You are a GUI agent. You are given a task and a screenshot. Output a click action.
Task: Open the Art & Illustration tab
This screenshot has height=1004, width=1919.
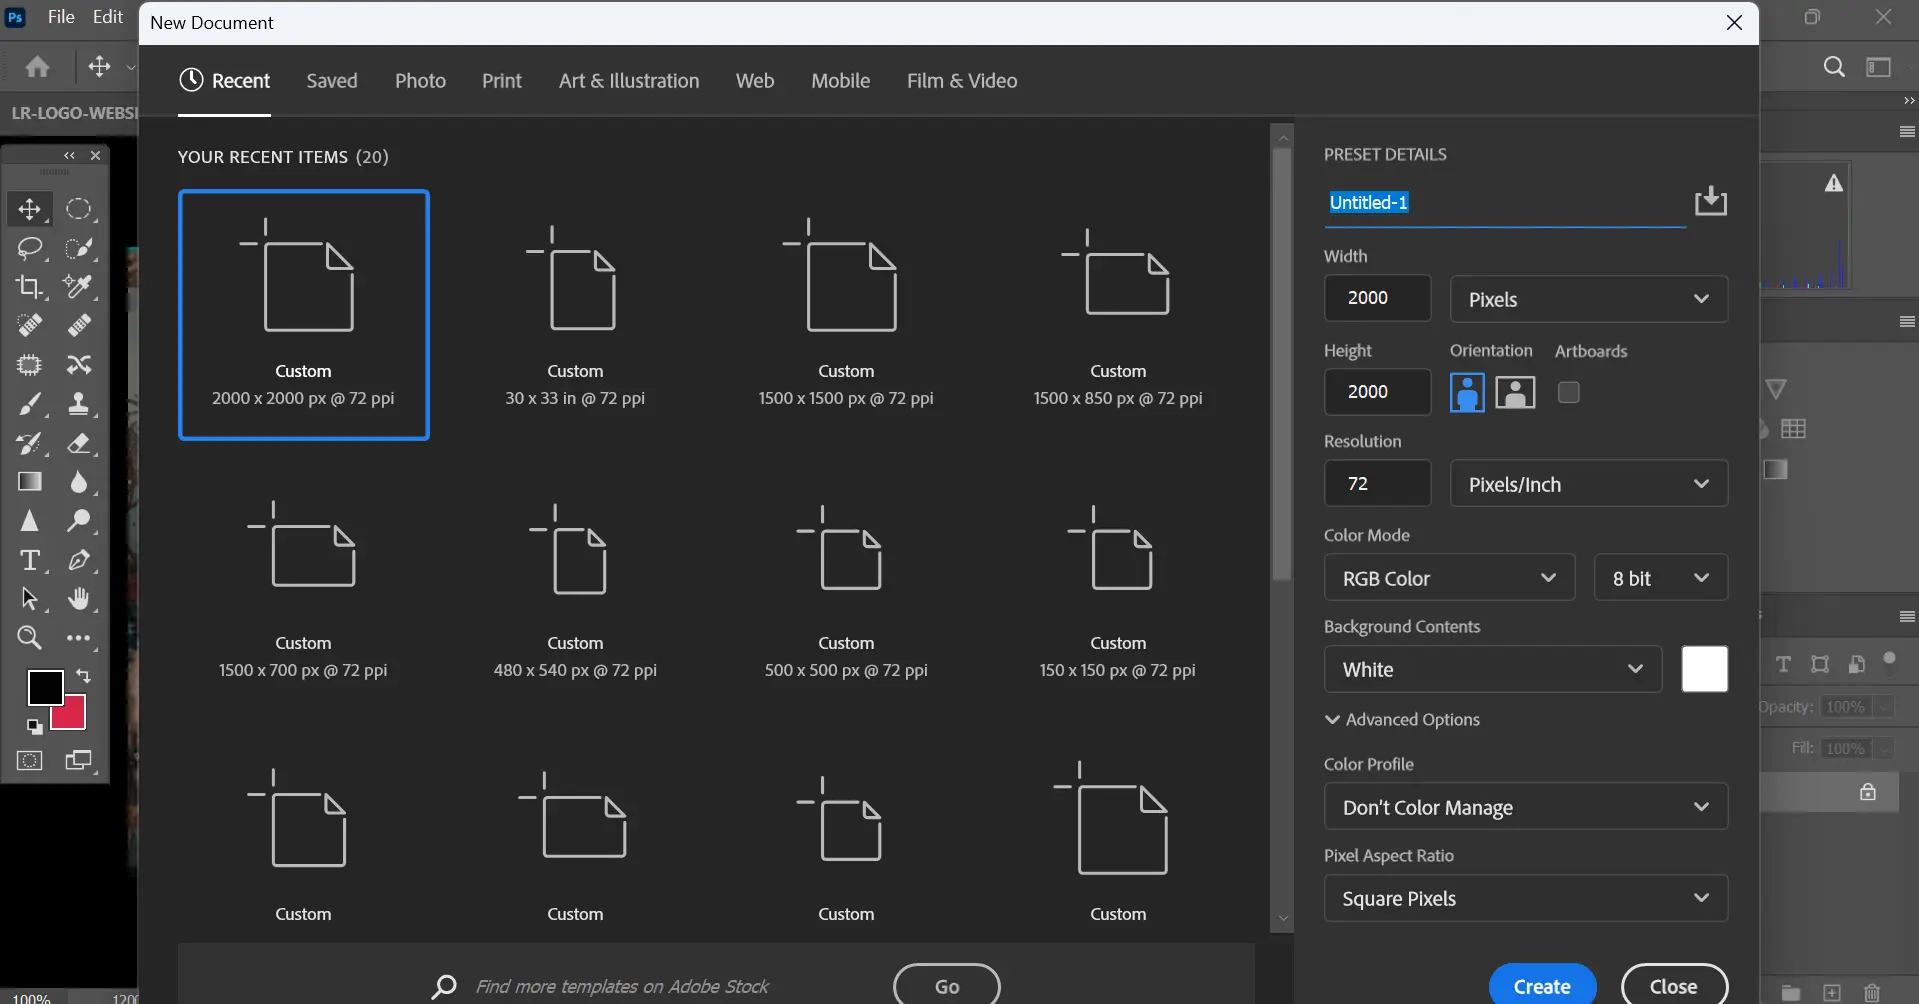629,81
